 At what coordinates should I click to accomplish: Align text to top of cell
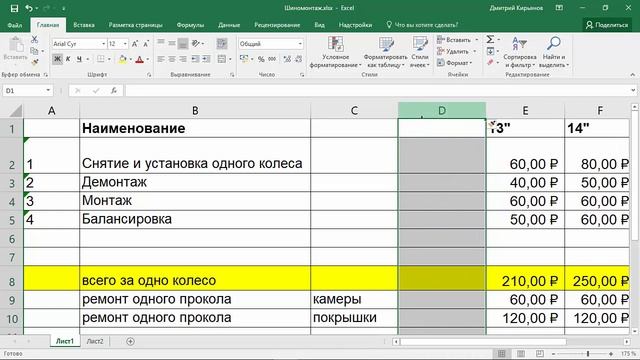click(x=161, y=43)
